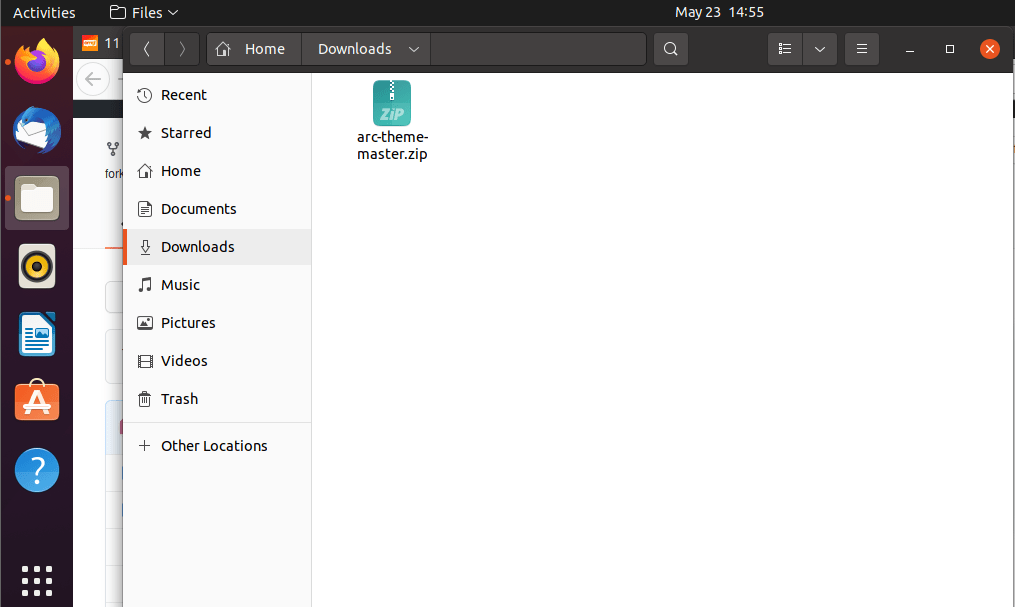This screenshot has width=1015, height=607.
Task: Open Trash in the sidebar
Action: point(217,399)
